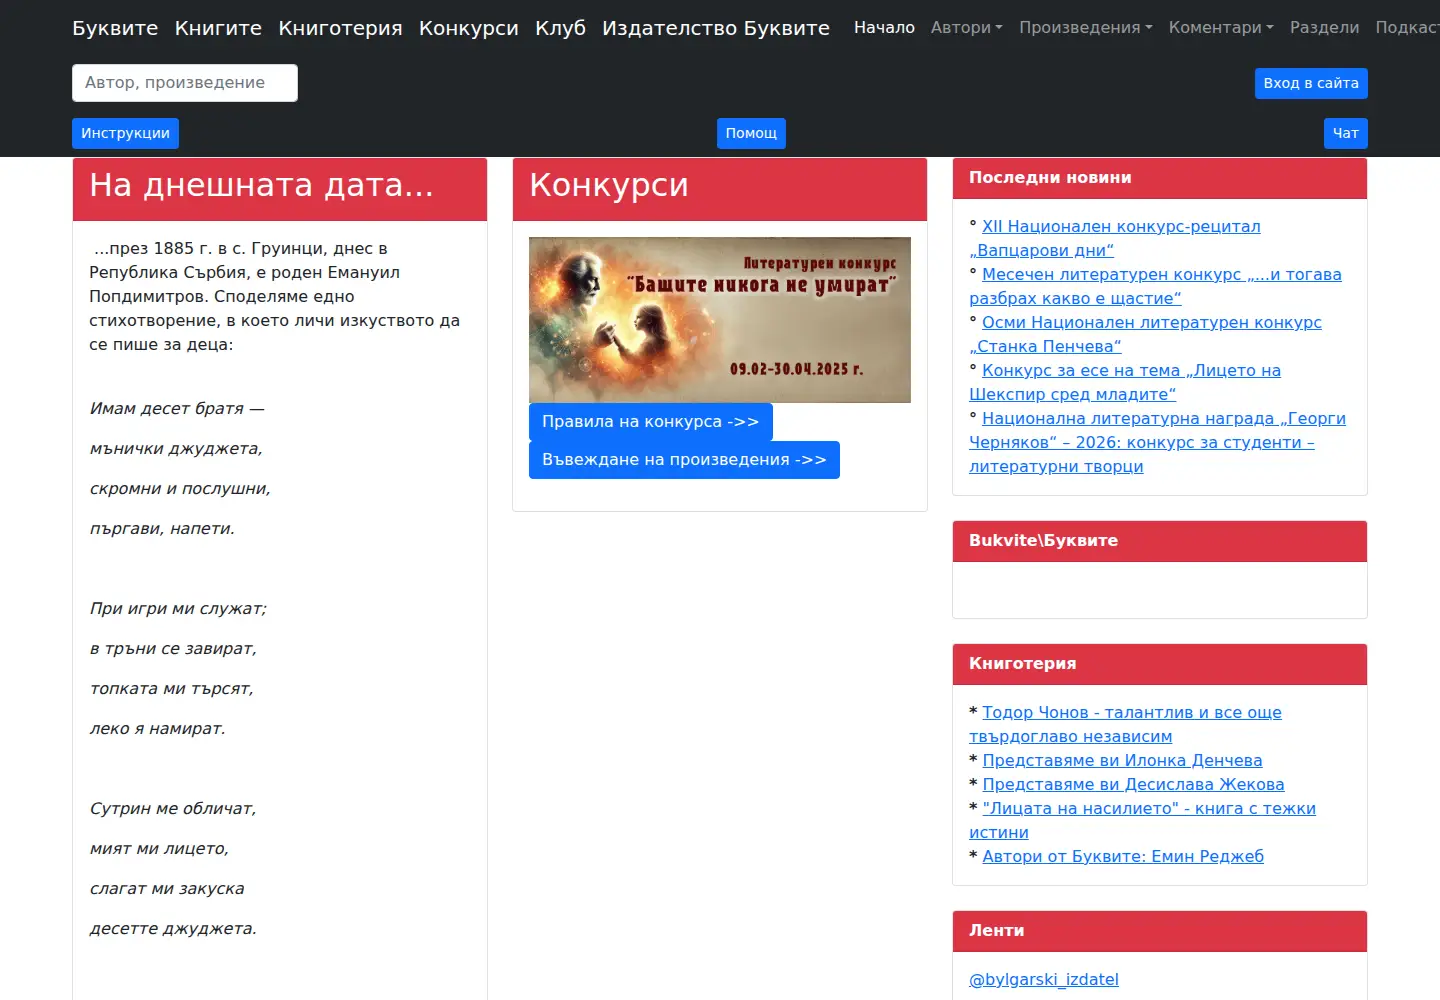This screenshot has width=1440, height=1000.
Task: Open the @bylgarski_izdatel feed link
Action: (x=1044, y=980)
